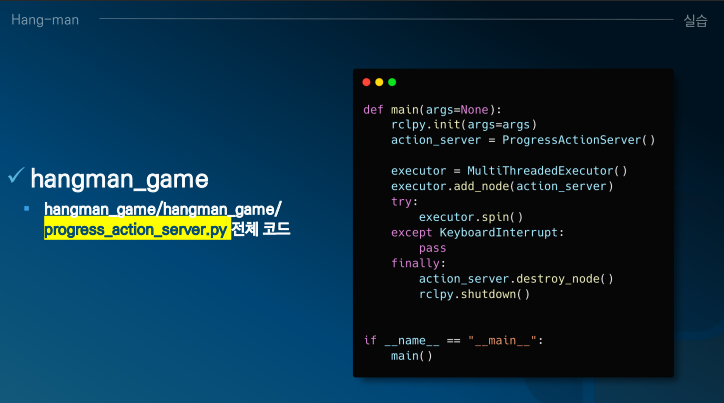Screen dimensions: 724x403
Task: Click the executor.add_node(action_server) line
Action: pyautogui.click(x=502, y=186)
